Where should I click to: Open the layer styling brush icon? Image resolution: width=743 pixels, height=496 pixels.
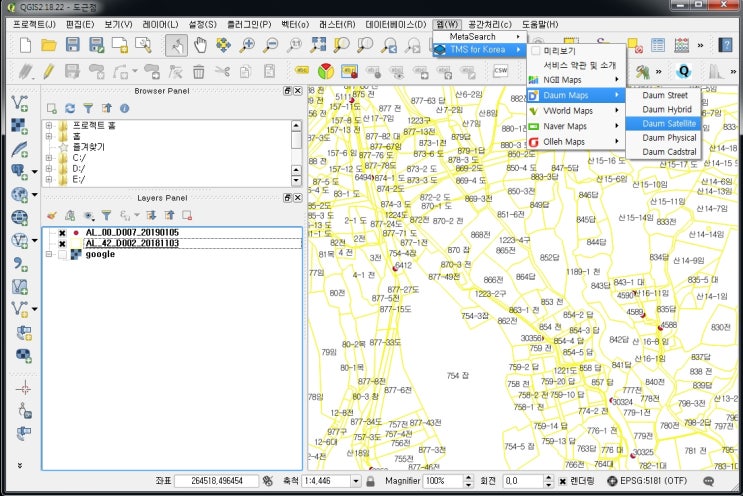point(52,216)
